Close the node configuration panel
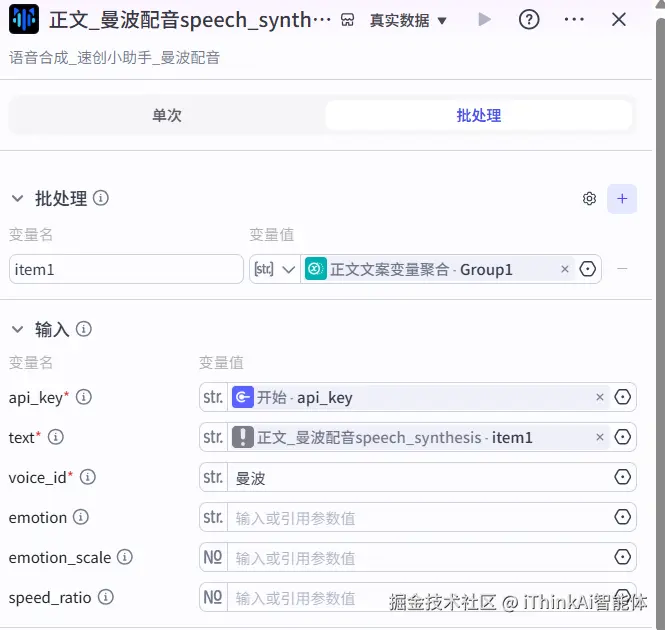 click(x=619, y=19)
